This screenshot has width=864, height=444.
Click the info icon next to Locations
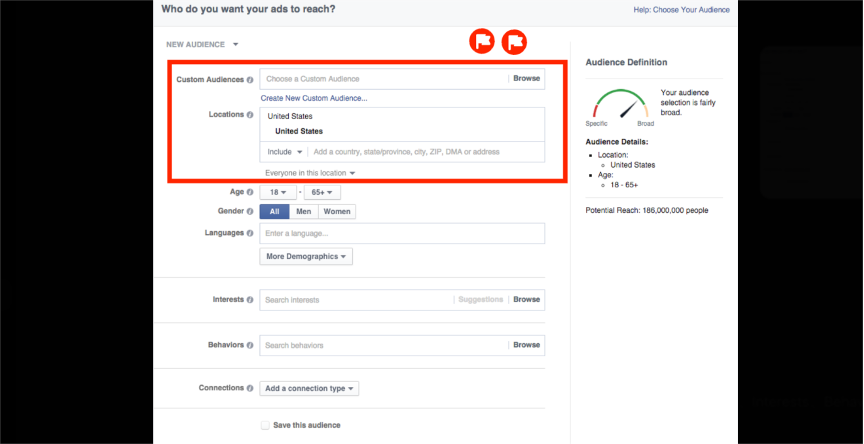tap(250, 115)
